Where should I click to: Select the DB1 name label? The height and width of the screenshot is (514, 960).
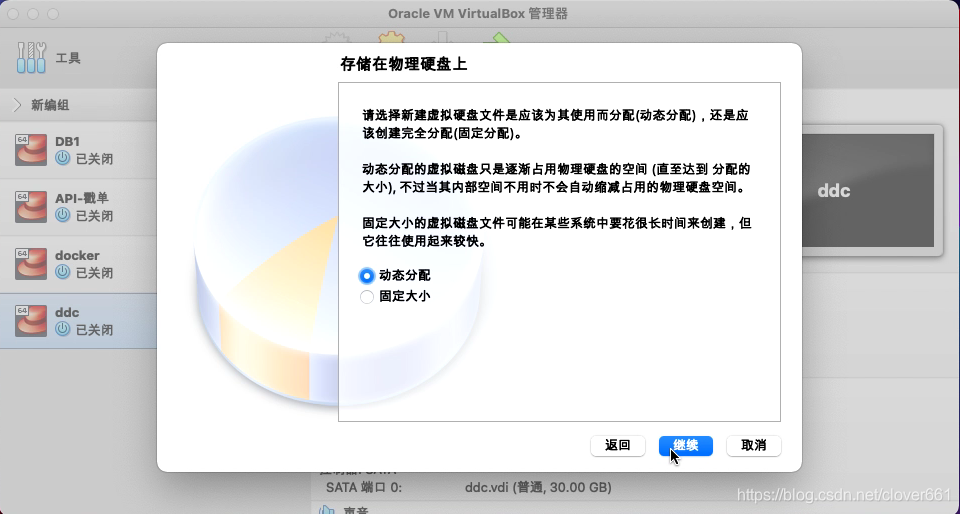pyautogui.click(x=67, y=141)
